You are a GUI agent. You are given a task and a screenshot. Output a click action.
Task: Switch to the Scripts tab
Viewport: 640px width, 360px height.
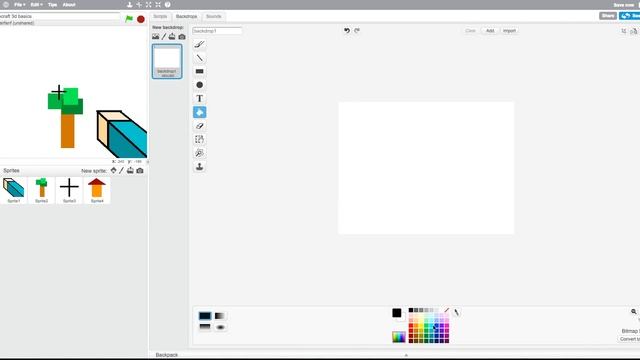click(x=160, y=16)
